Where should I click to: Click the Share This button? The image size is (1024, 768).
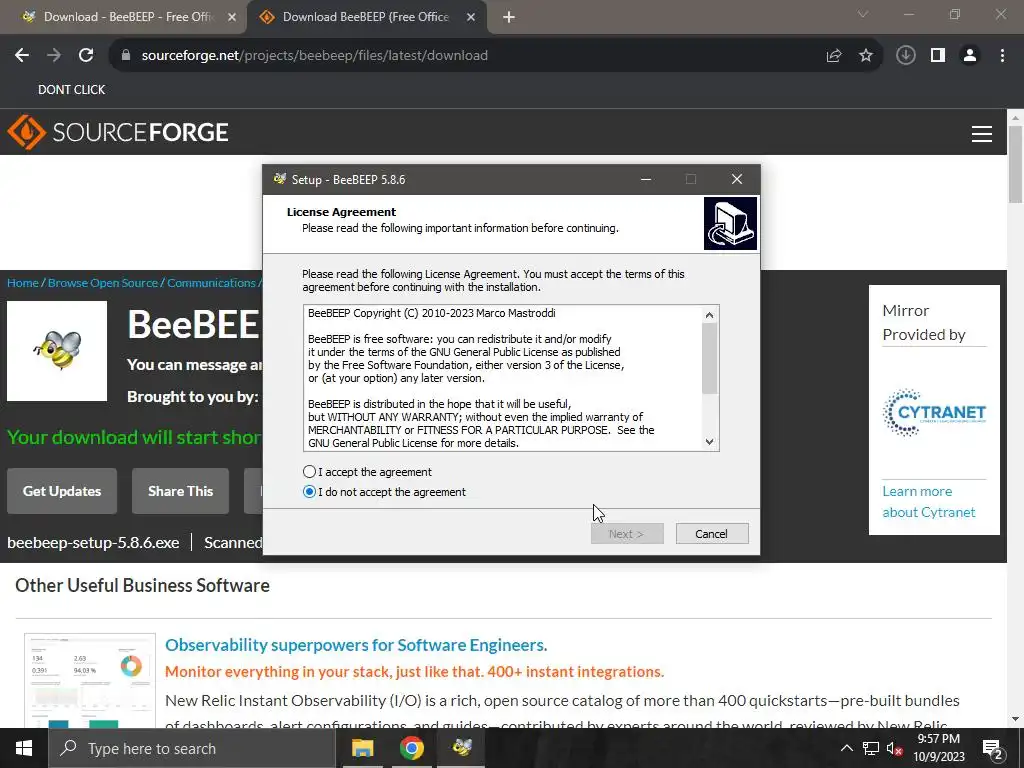tap(180, 491)
